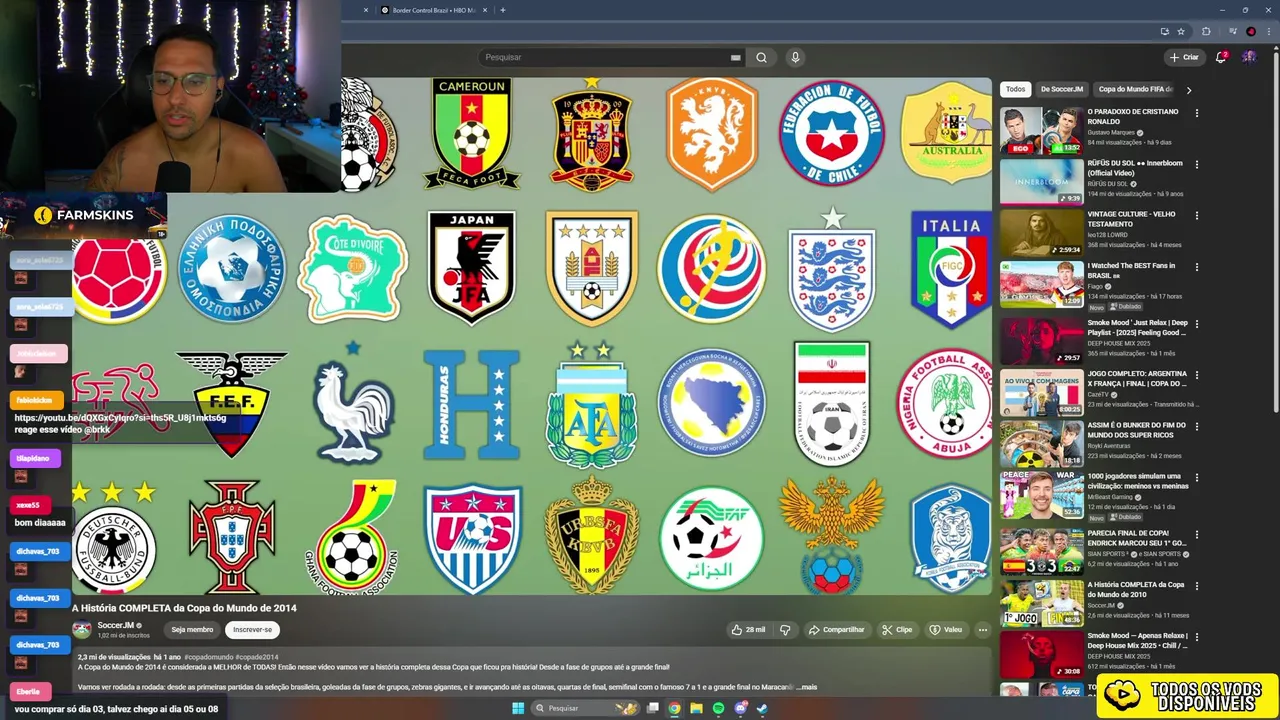Image resolution: width=1280 pixels, height=720 pixels.
Task: Open RÜFÜS DU SOL Innerbloom video thumbnail
Action: [1041, 181]
